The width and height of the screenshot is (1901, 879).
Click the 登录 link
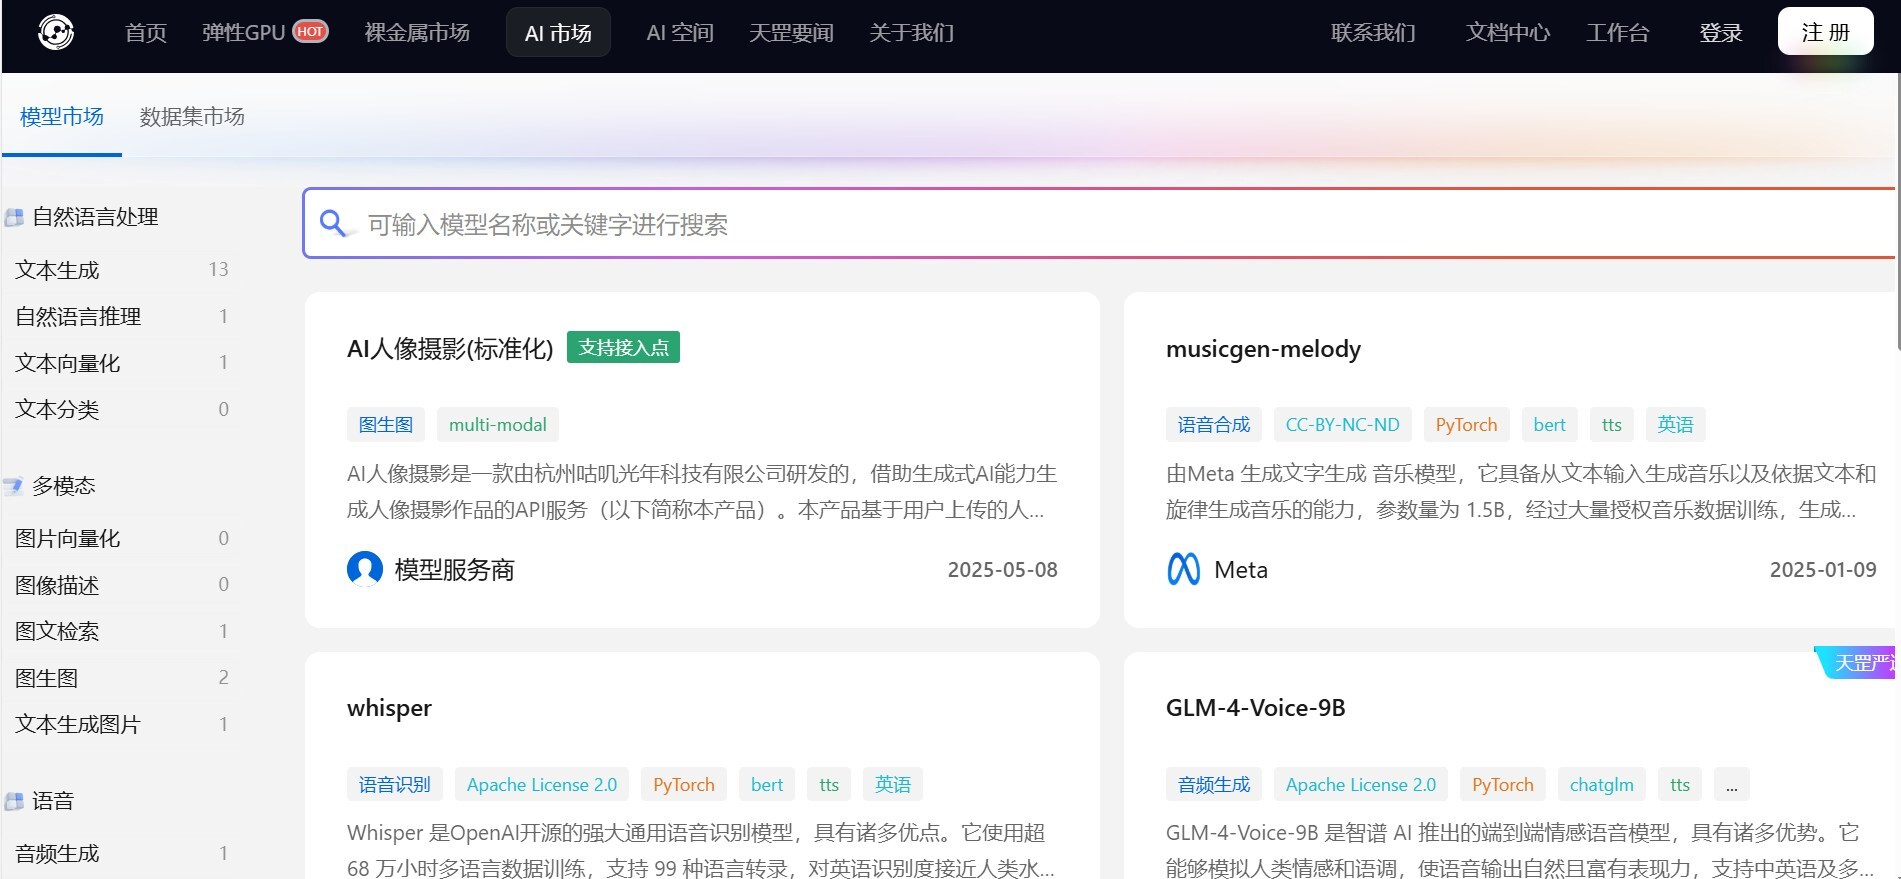tap(1720, 33)
